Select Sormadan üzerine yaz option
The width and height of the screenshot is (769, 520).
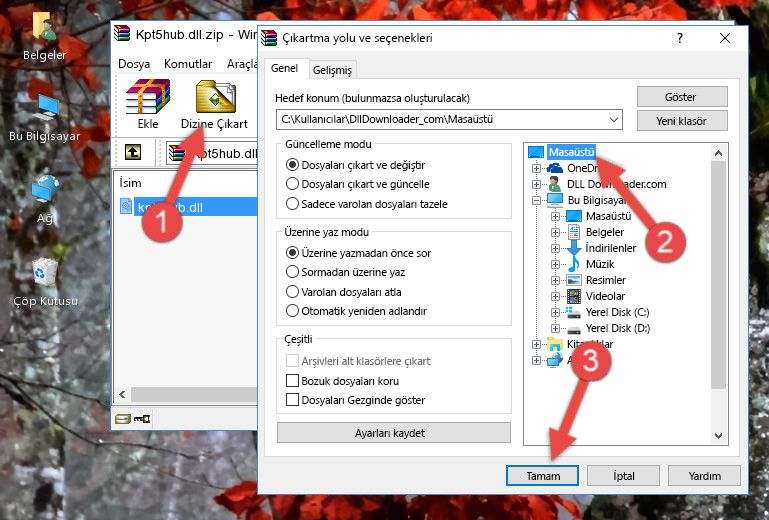[292, 272]
